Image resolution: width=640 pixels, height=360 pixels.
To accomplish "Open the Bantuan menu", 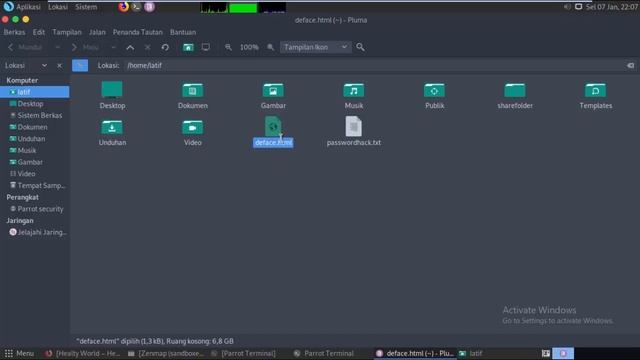I will (183, 32).
